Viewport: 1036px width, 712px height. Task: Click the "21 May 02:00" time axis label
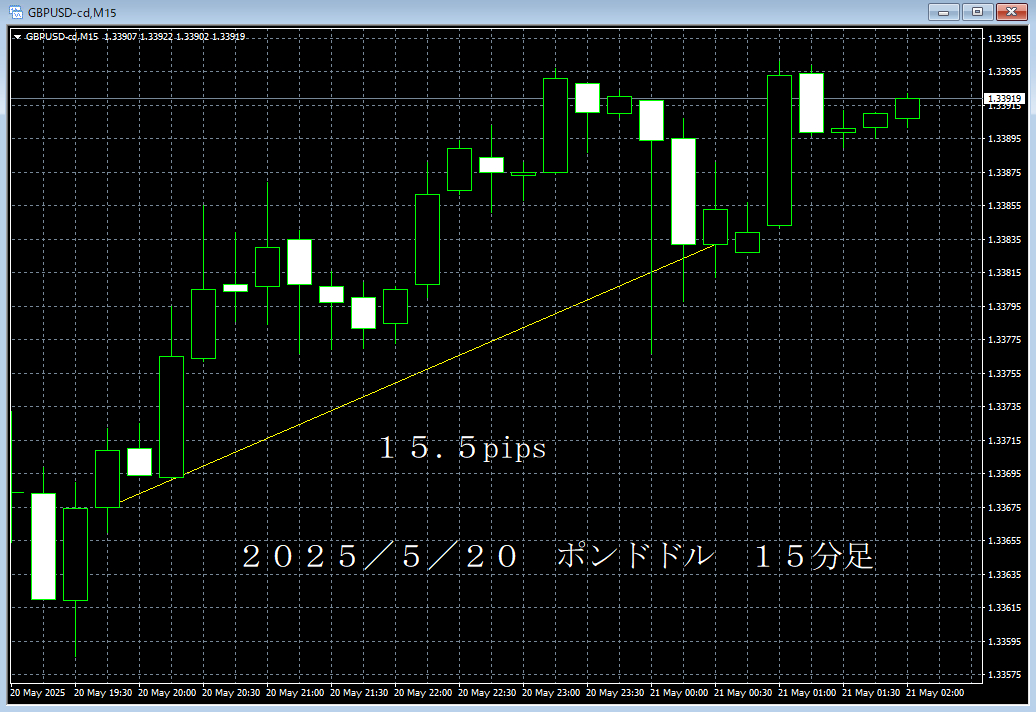(936, 692)
